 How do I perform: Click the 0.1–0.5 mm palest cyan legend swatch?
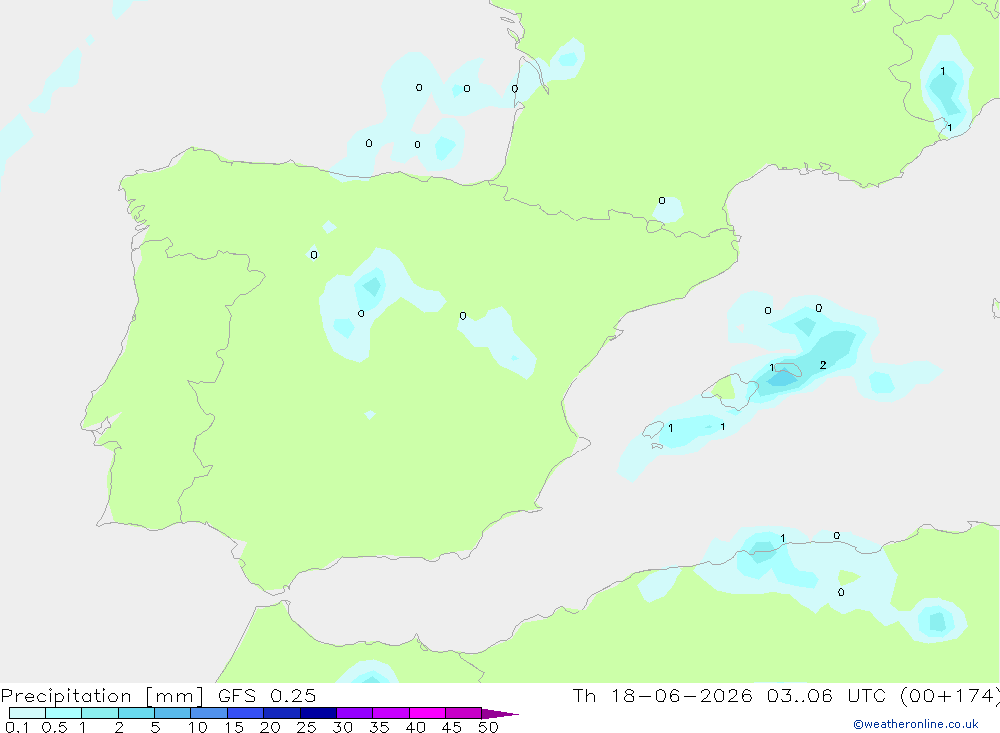[27, 713]
